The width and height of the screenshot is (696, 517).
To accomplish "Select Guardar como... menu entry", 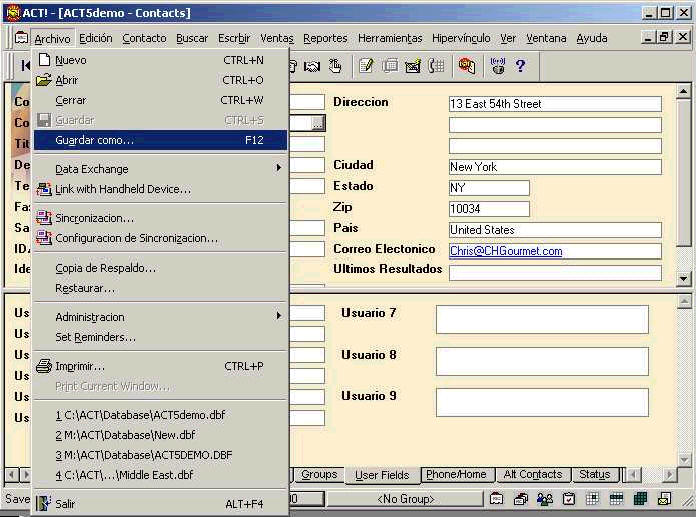I will (x=161, y=140).
